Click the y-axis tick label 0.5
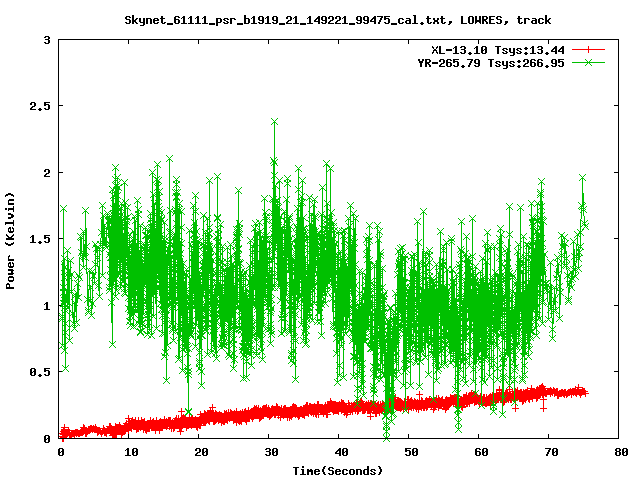 (40, 372)
